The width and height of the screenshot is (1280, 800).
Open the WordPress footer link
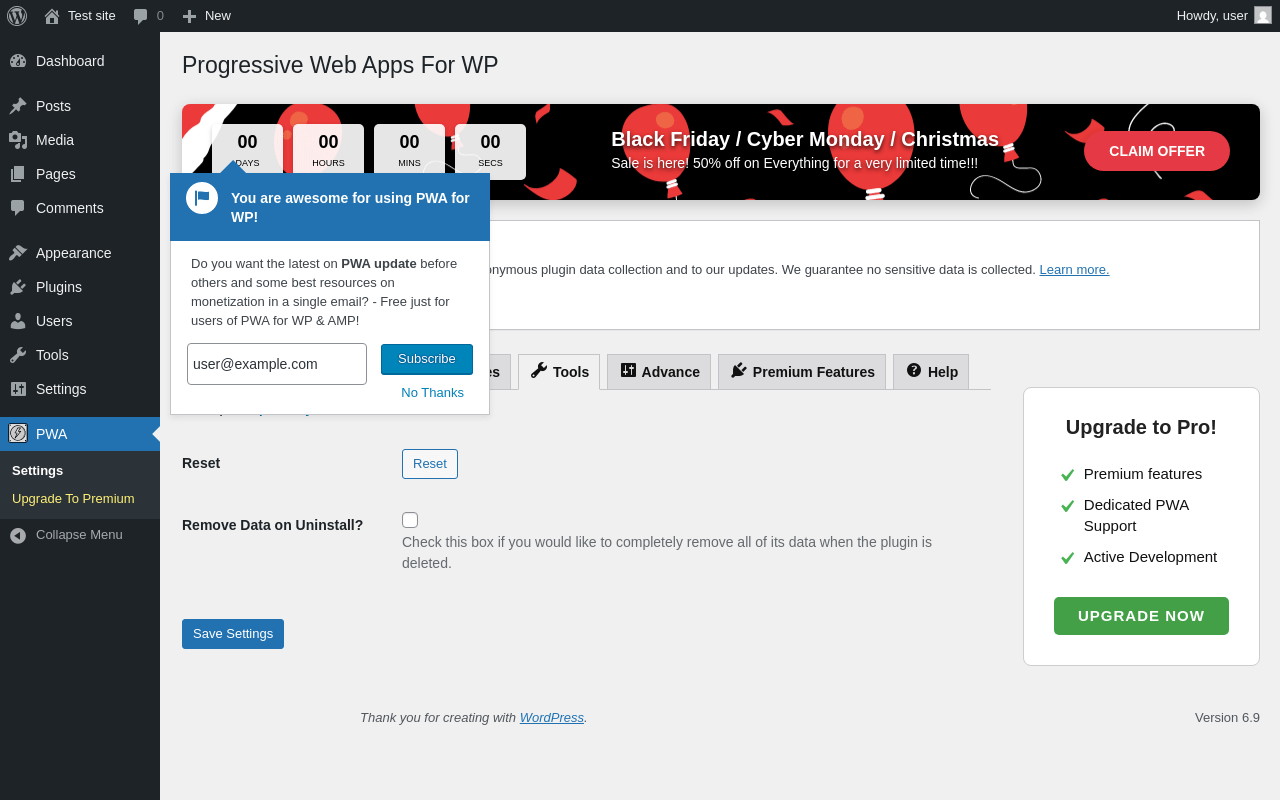click(552, 717)
